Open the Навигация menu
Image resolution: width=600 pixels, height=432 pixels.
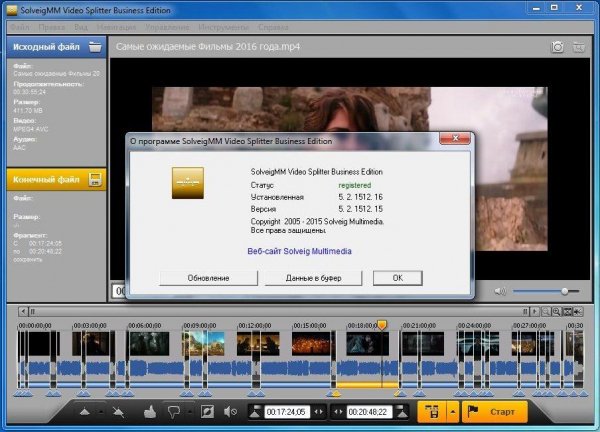click(116, 28)
